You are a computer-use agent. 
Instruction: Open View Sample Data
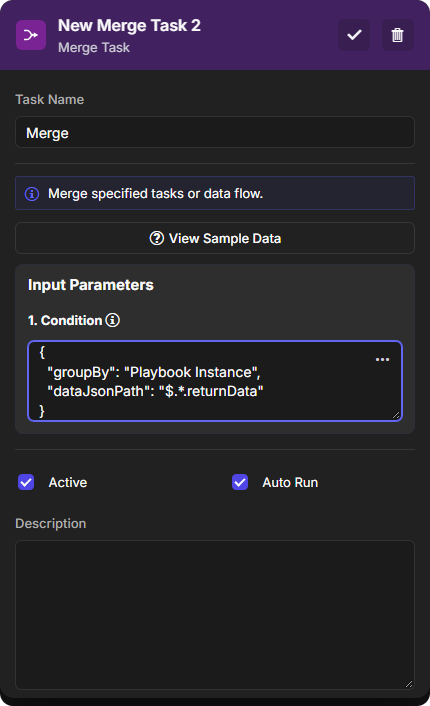pos(215,238)
